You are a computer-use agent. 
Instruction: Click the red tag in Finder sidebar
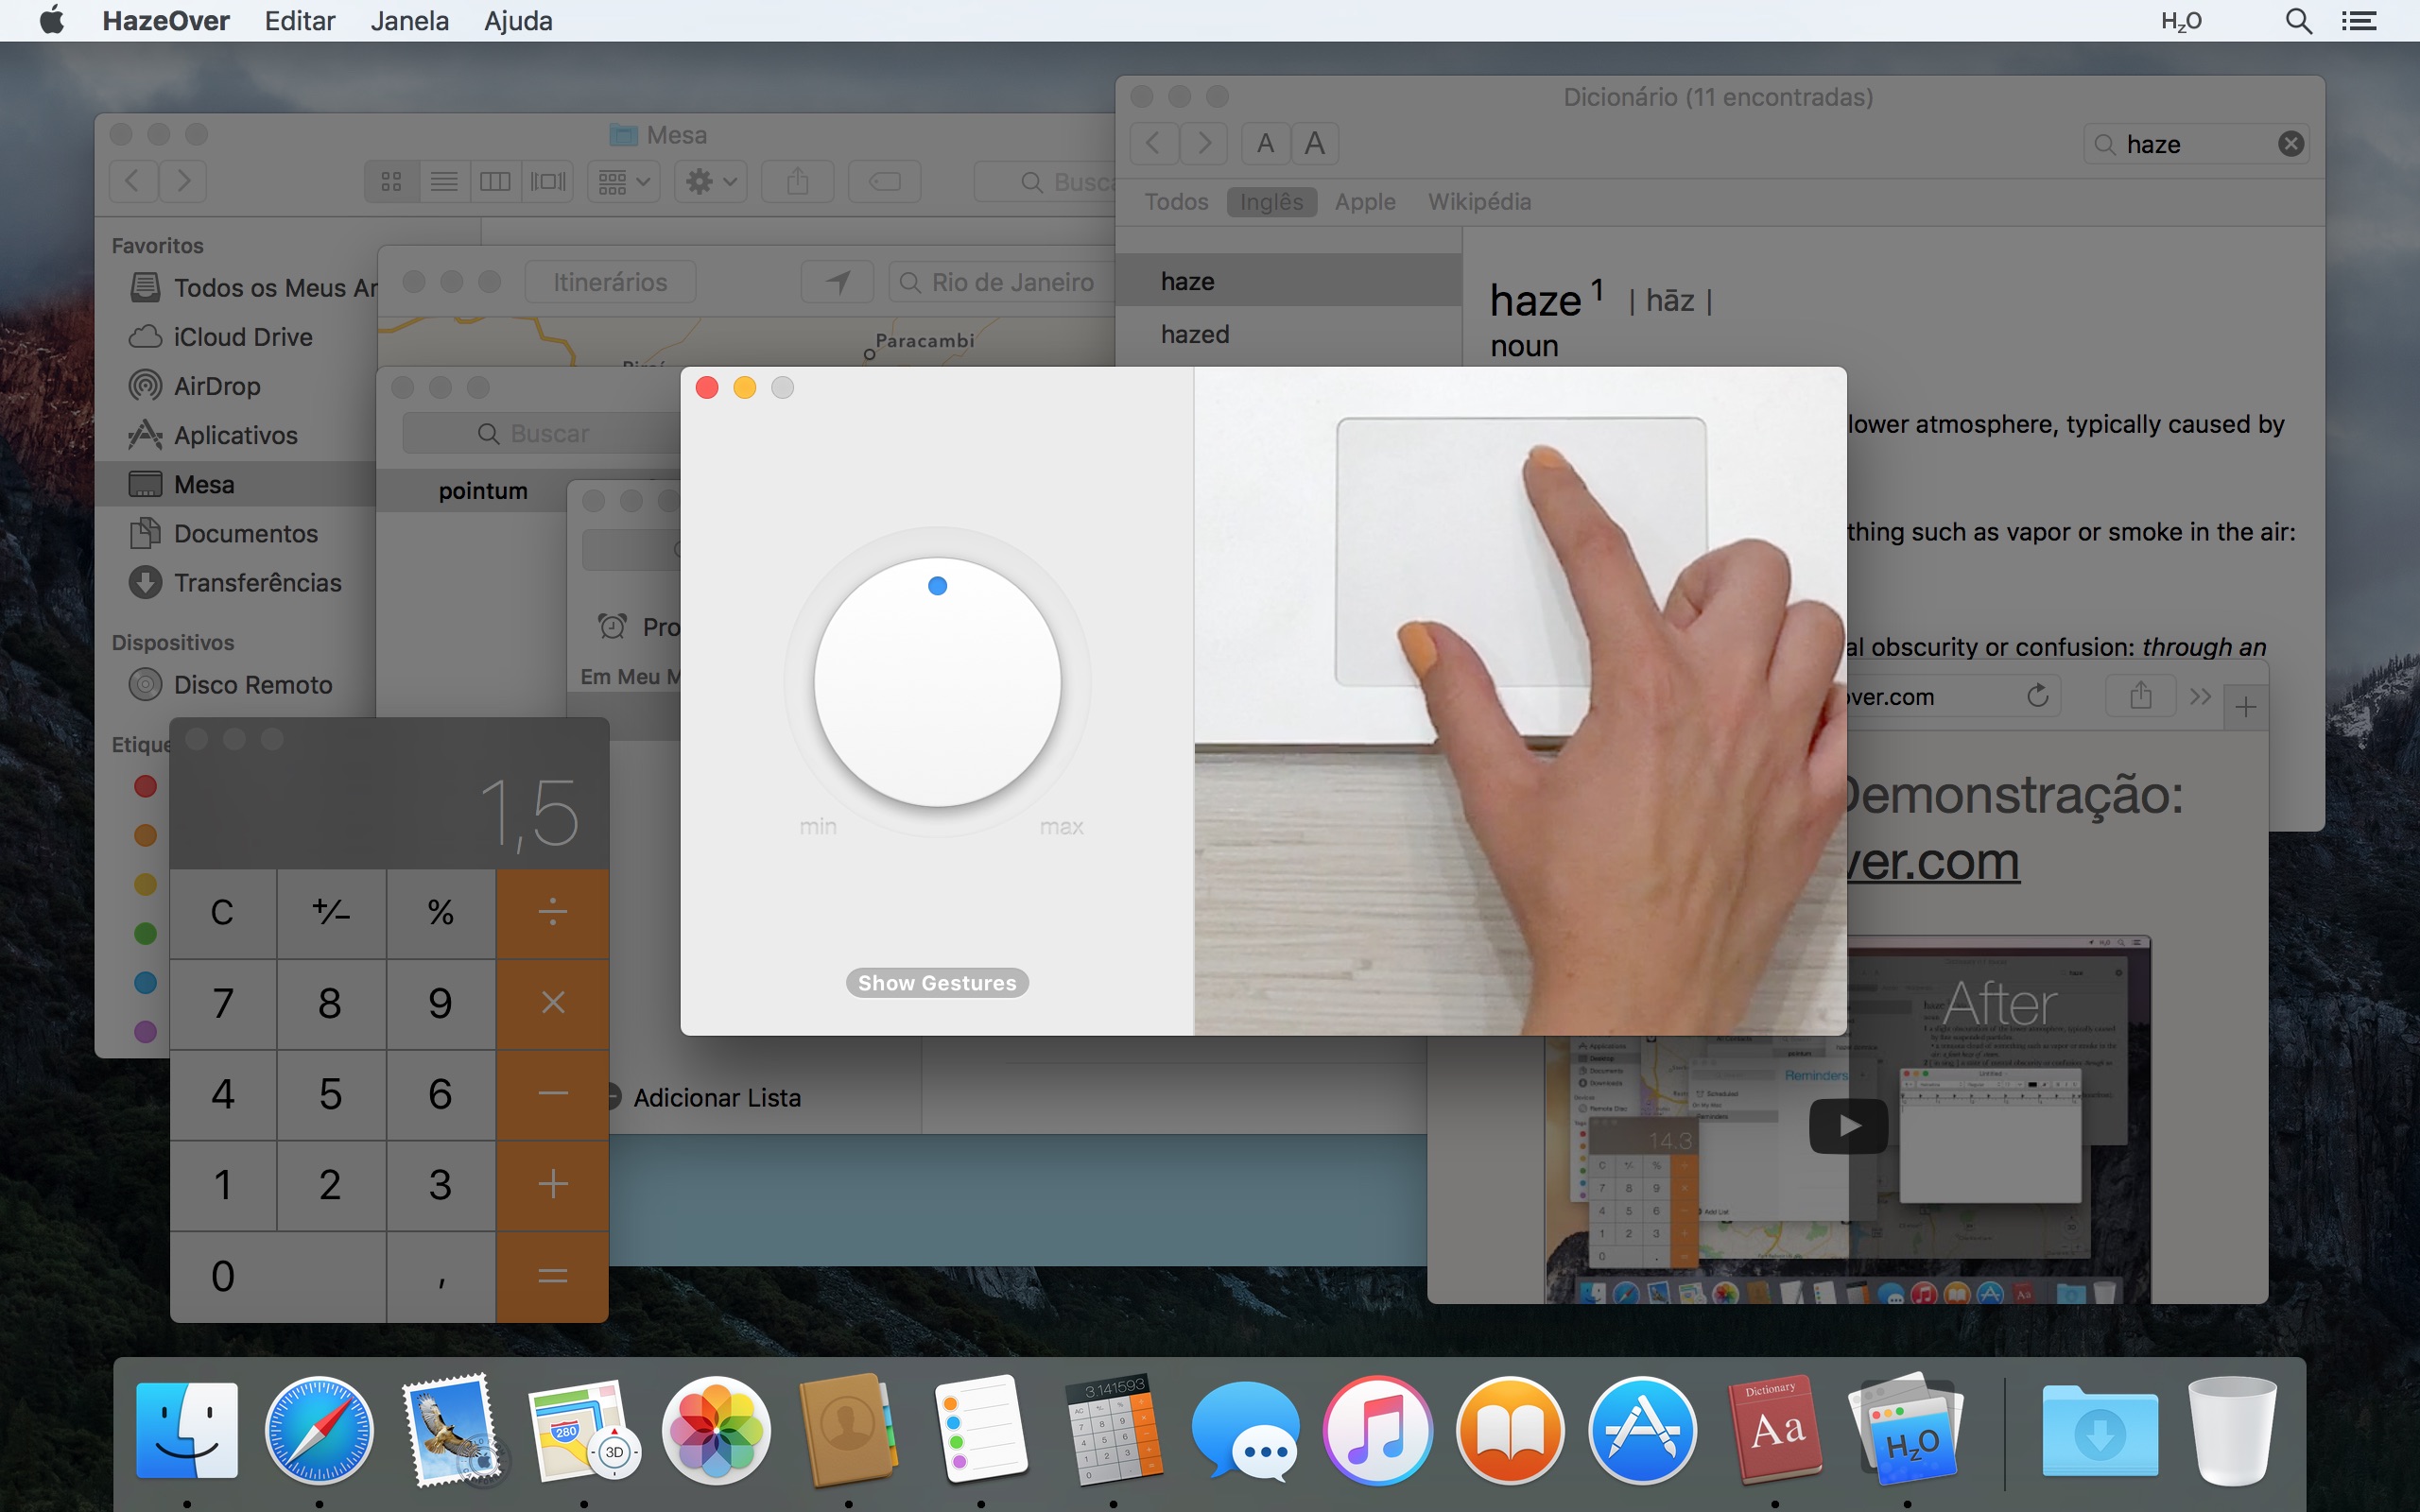(x=145, y=786)
